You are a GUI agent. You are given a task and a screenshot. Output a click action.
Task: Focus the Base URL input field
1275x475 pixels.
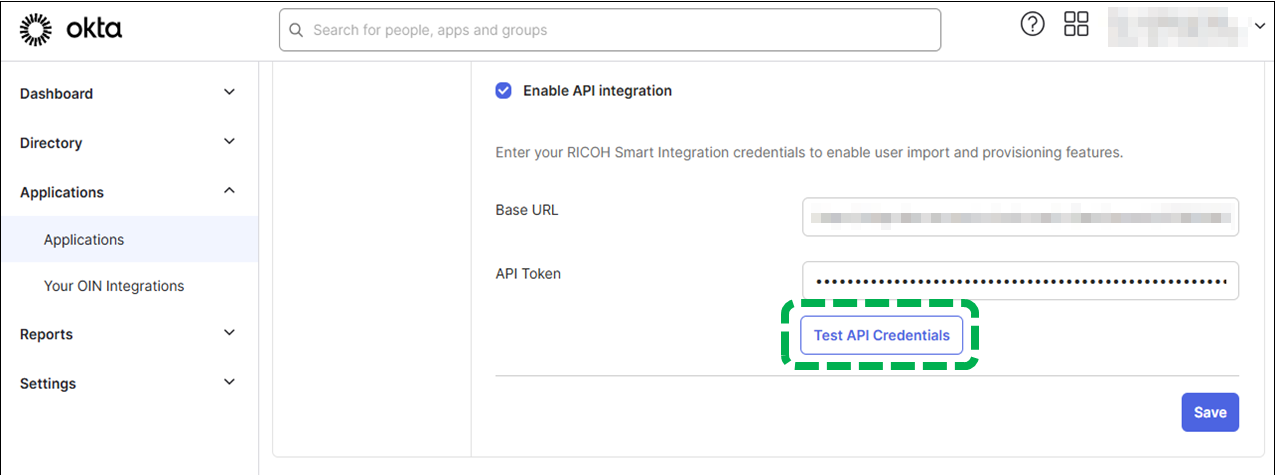click(1020, 216)
